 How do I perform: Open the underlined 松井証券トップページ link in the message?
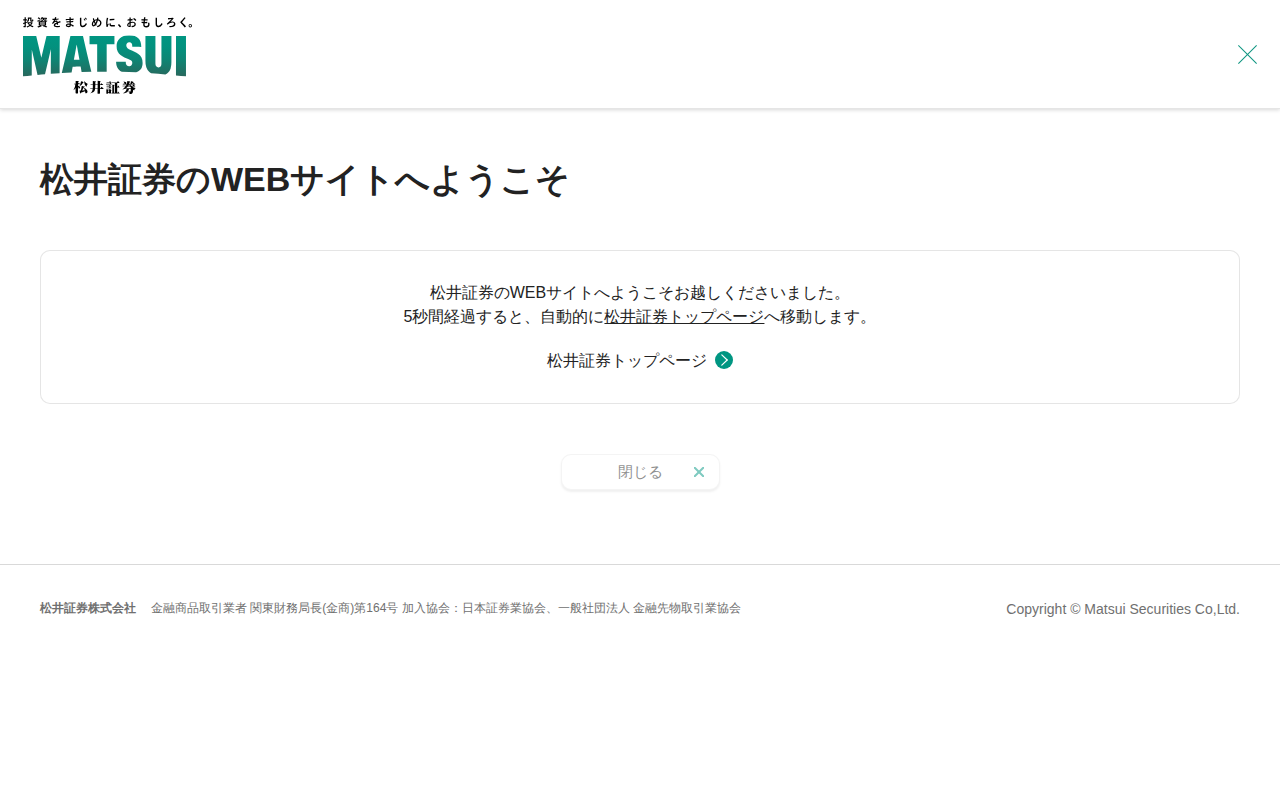684,317
